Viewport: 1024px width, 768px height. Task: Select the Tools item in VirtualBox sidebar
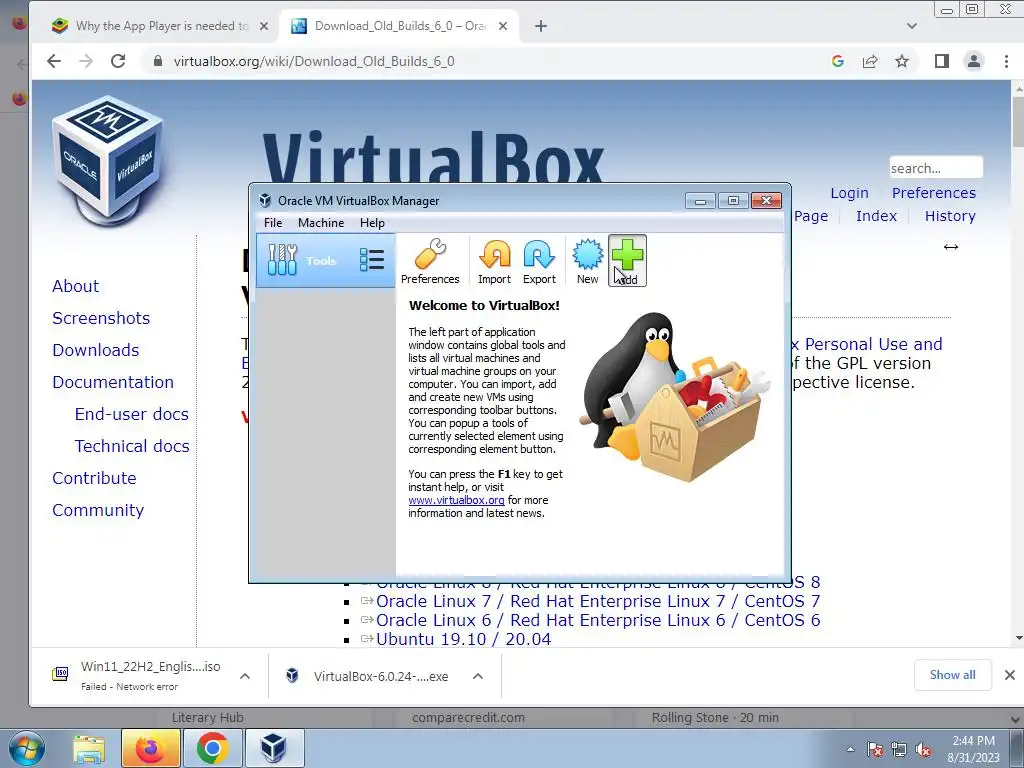coord(325,261)
